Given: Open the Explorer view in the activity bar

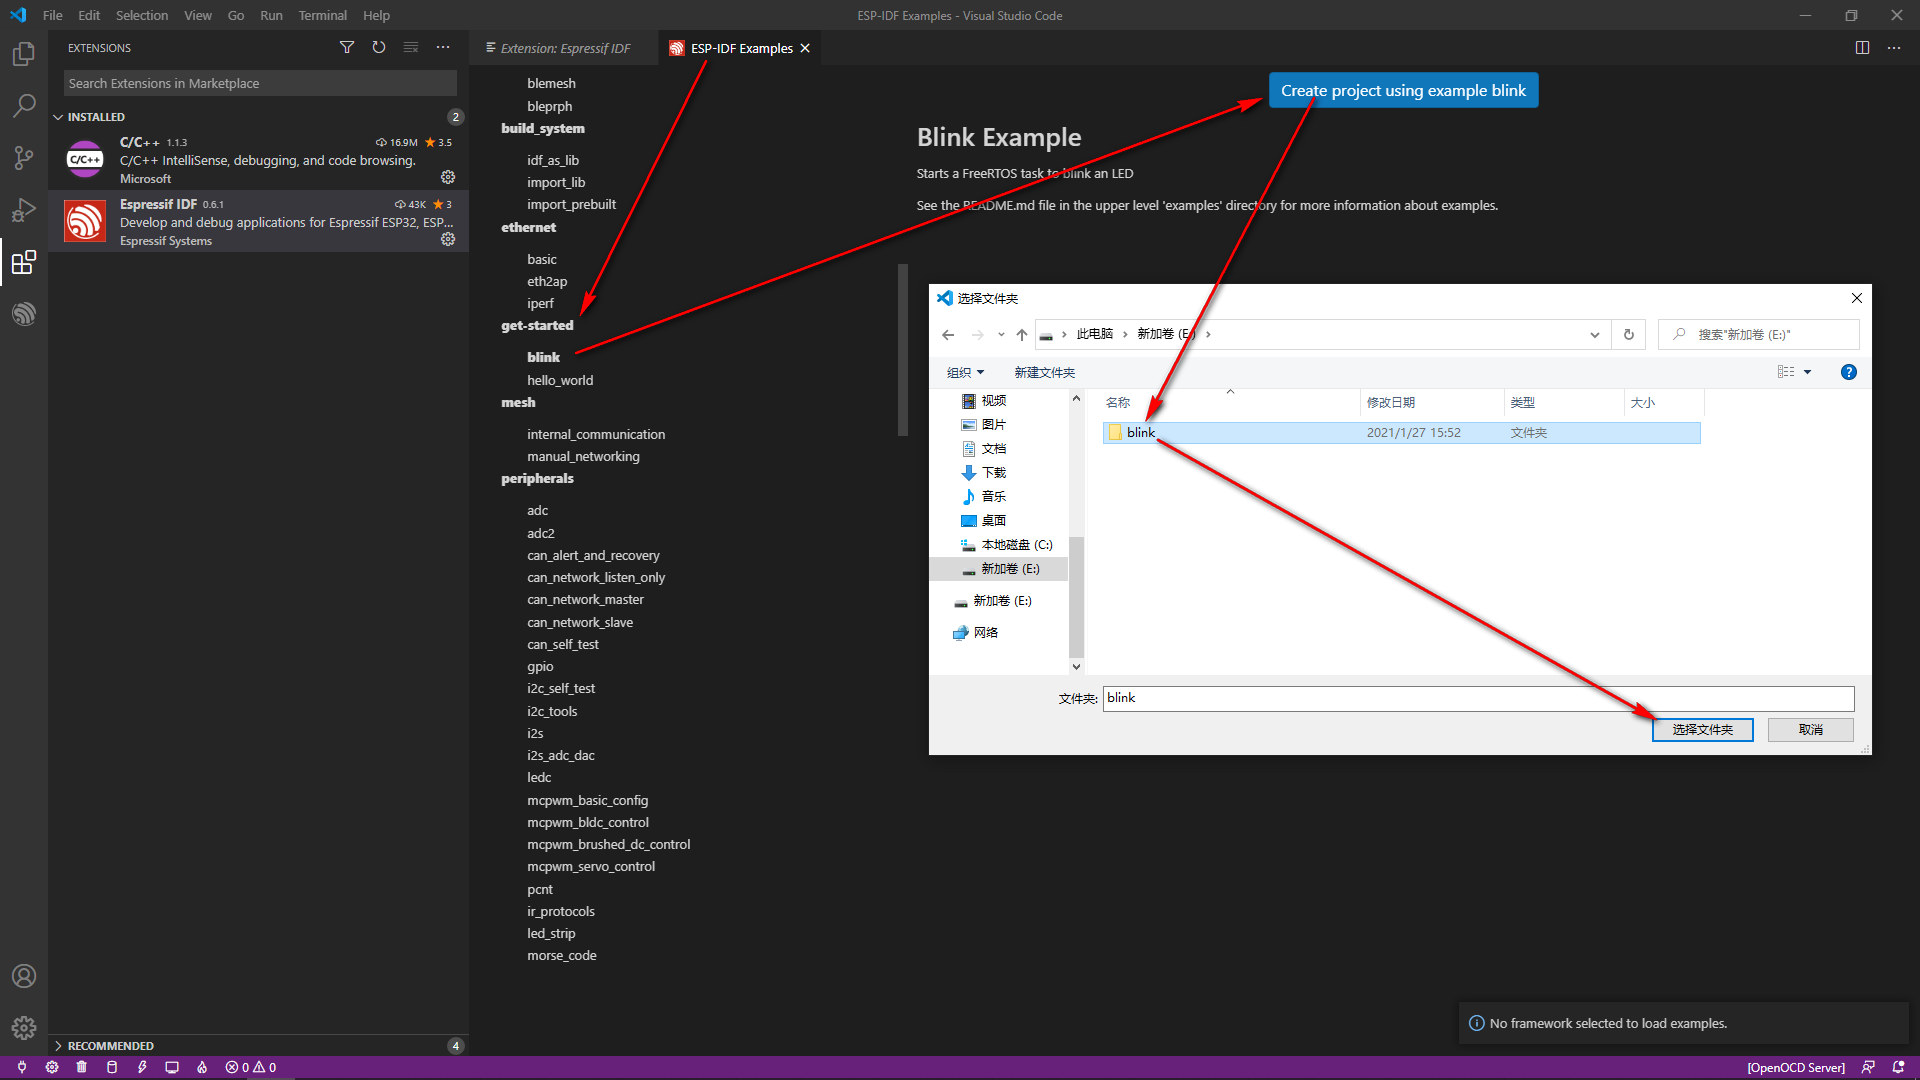Looking at the screenshot, I should (x=24, y=54).
